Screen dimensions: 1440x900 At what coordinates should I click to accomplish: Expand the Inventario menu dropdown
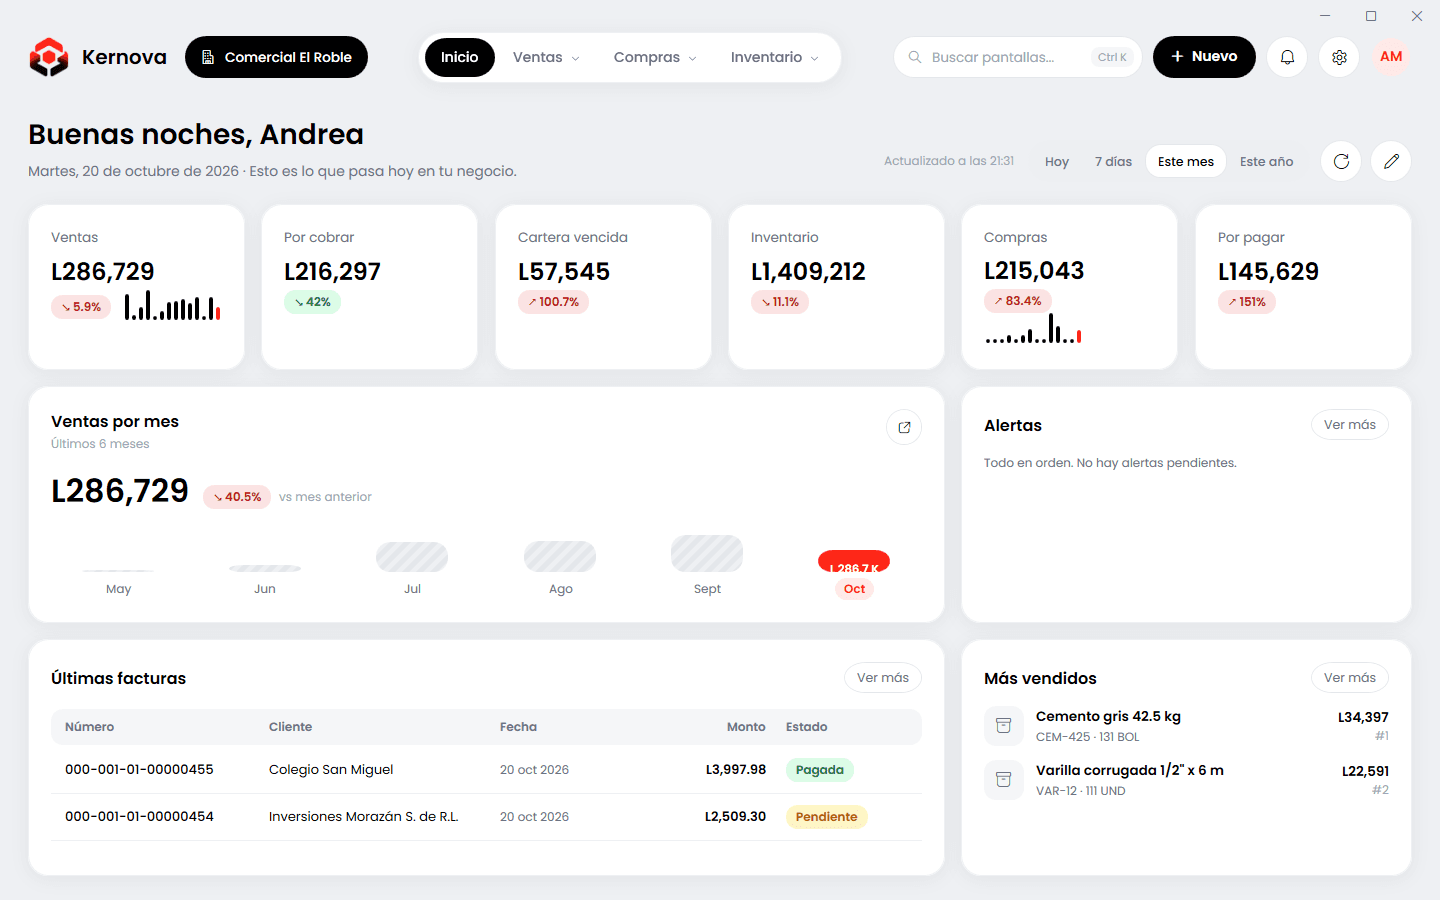[775, 57]
